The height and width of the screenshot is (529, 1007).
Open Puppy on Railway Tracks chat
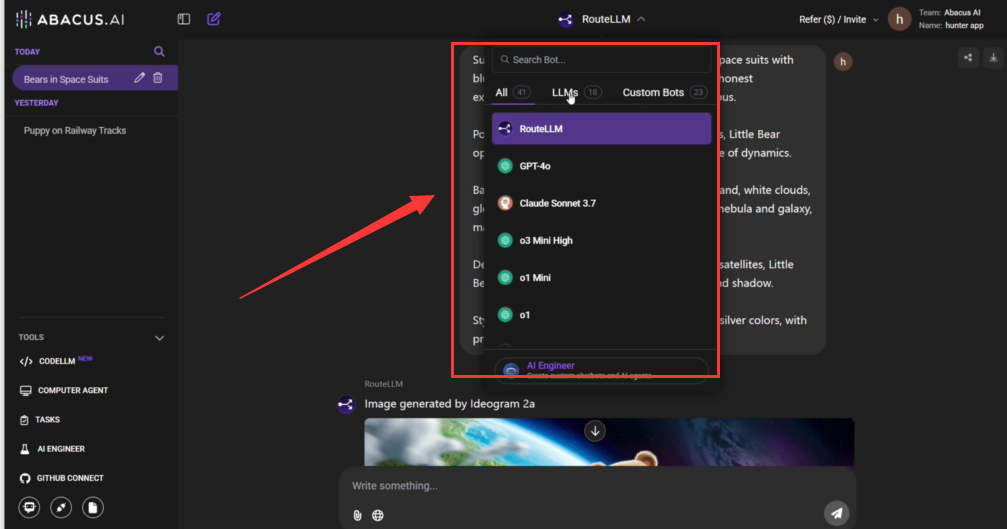pos(74,130)
